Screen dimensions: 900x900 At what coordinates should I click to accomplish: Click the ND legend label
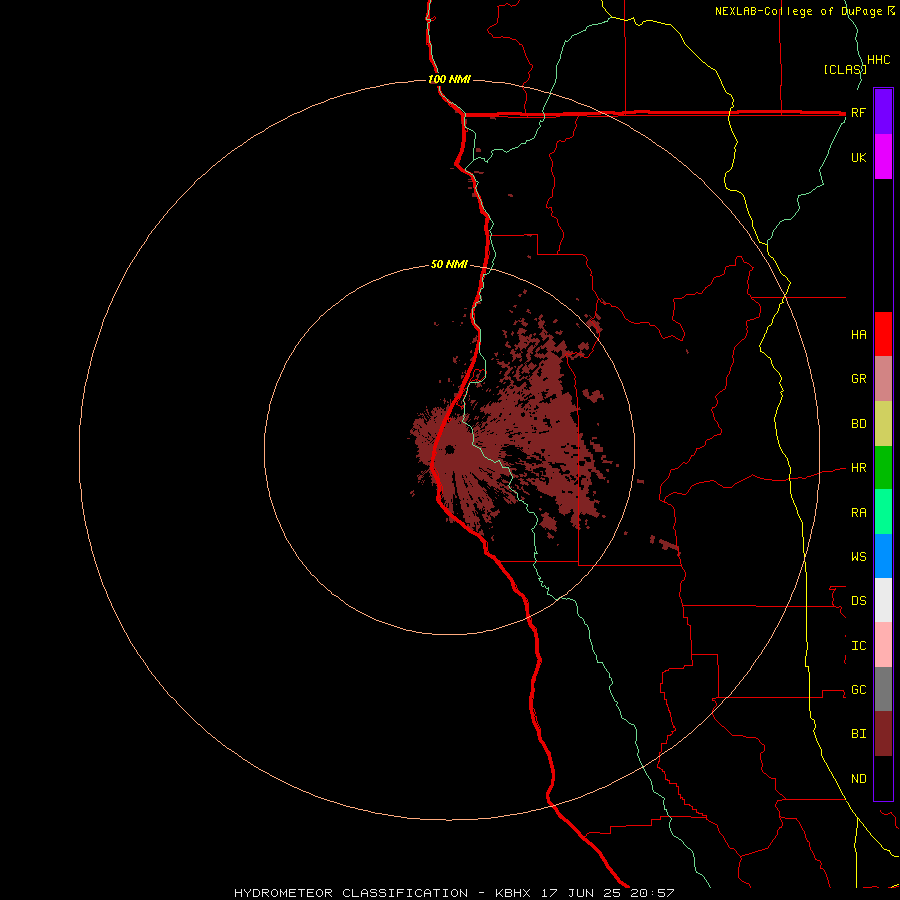(x=858, y=779)
